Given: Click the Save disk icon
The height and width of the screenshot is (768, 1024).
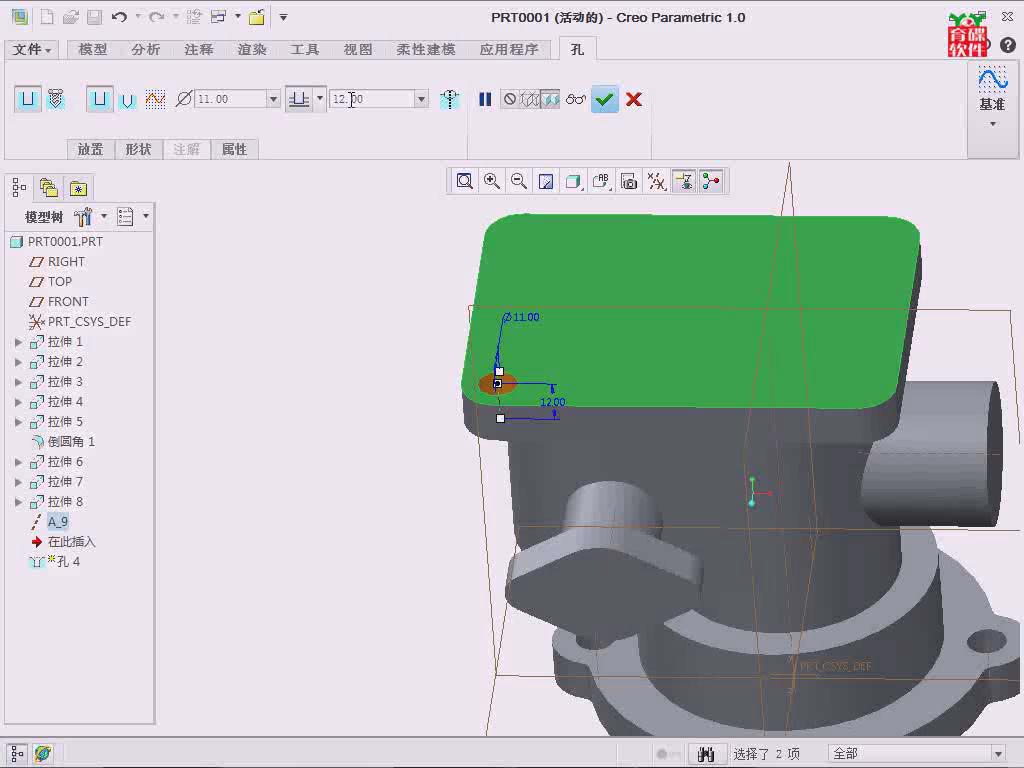Looking at the screenshot, I should (x=95, y=17).
